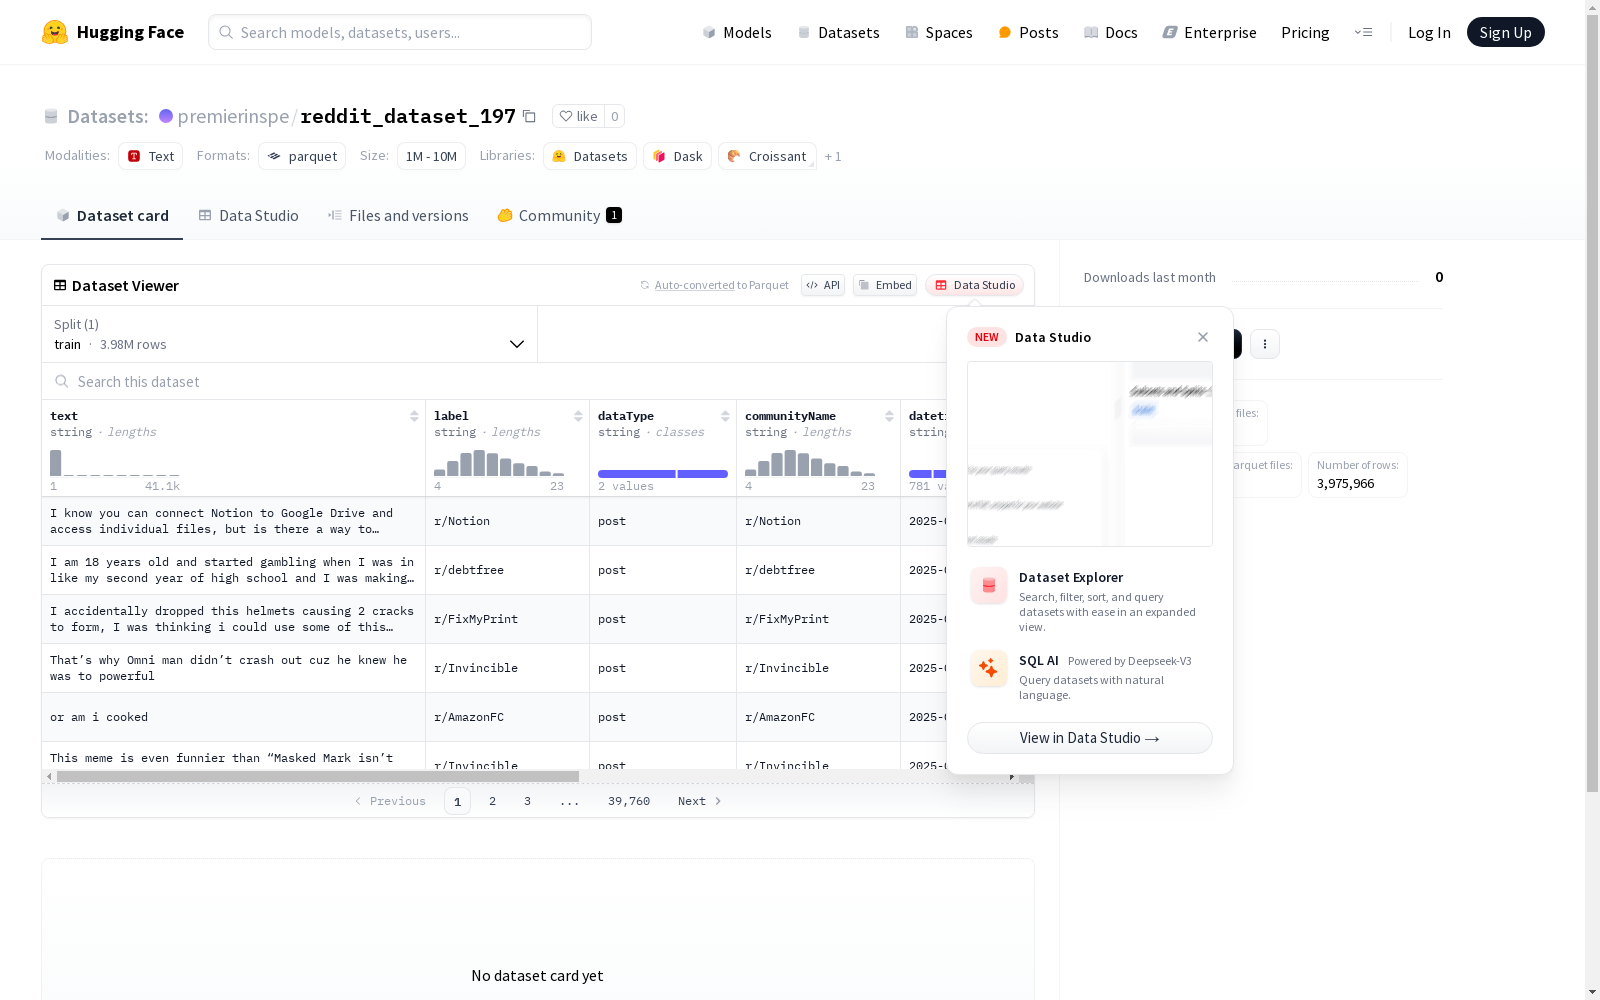Open the Community tab
Viewport: 1600px width, 1000px height.
tap(559, 216)
